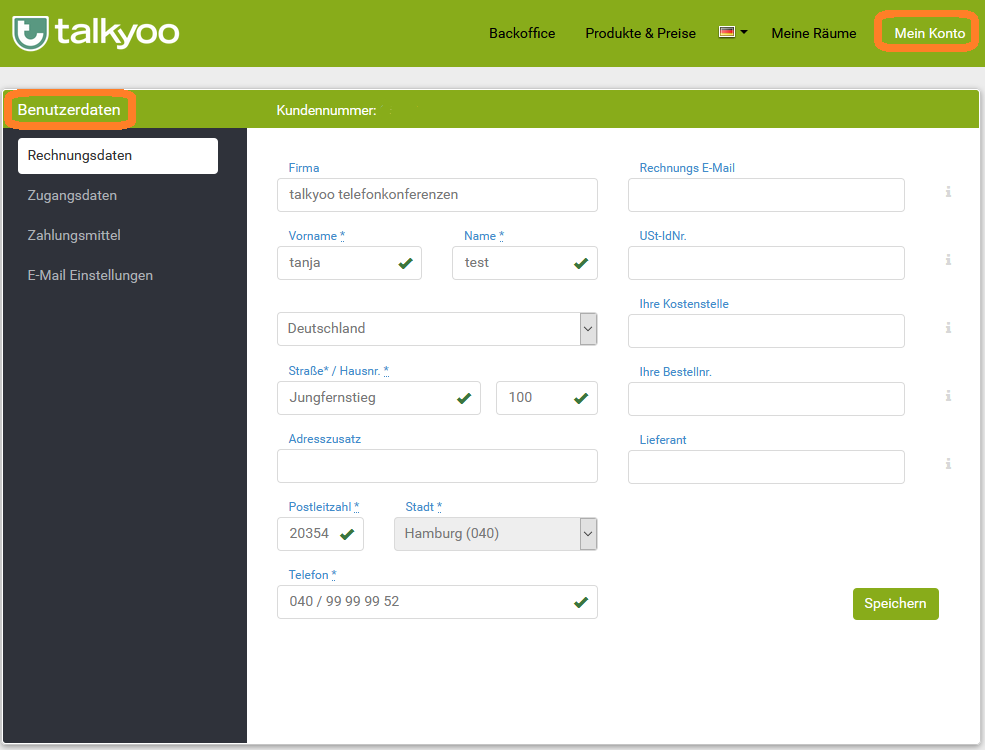Screen dimensions: 985x750
Task: Click info icon beside Ihre Kostenstelle
Action: coord(948,328)
